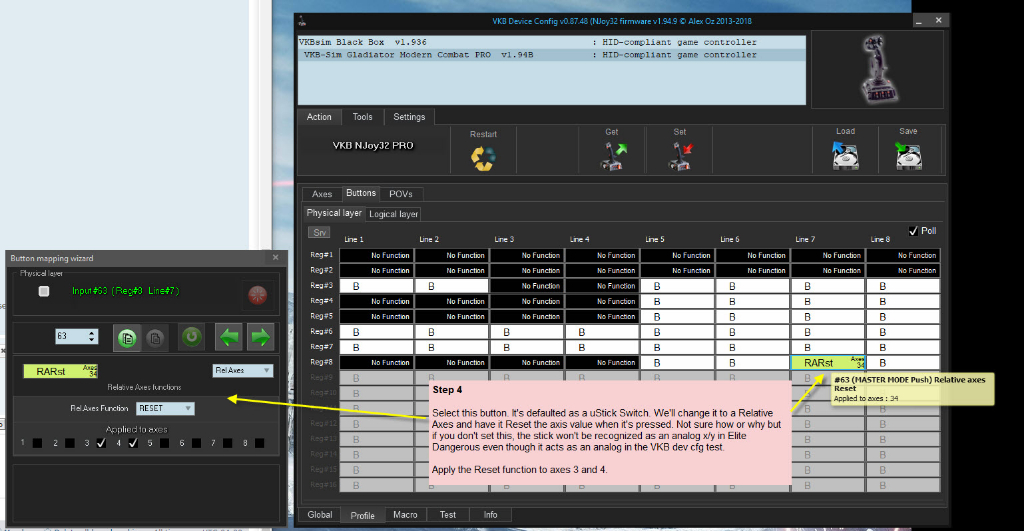This screenshot has width=1024, height=531.
Task: Select the Logical layer tab
Action: coord(393,214)
